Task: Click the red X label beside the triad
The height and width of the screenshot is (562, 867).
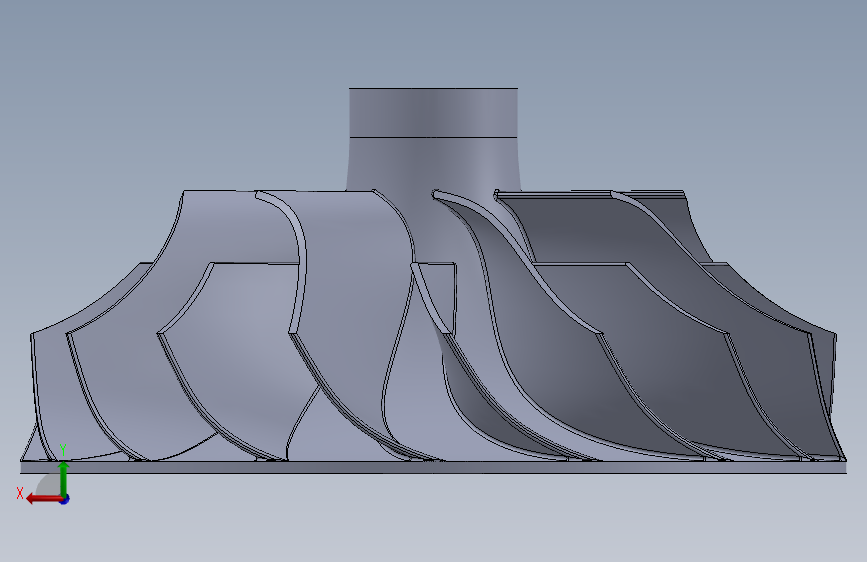Action: [20, 493]
